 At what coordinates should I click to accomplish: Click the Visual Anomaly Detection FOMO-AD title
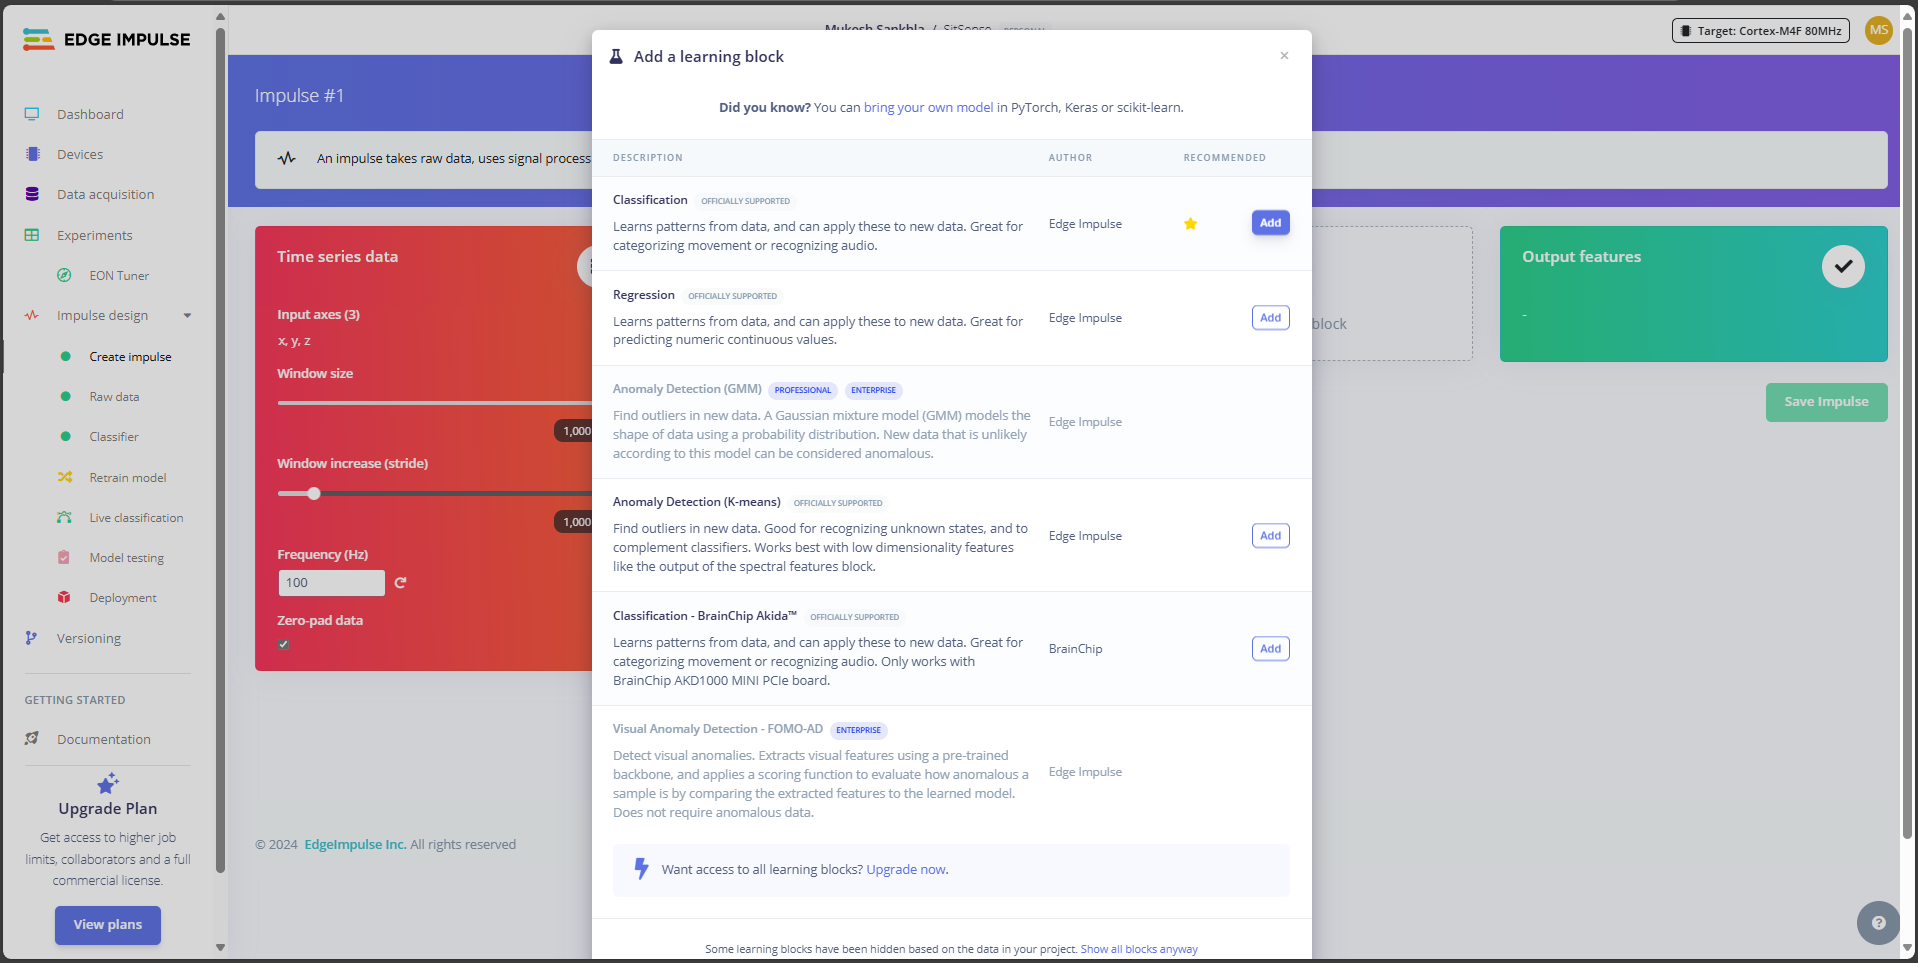[718, 729]
